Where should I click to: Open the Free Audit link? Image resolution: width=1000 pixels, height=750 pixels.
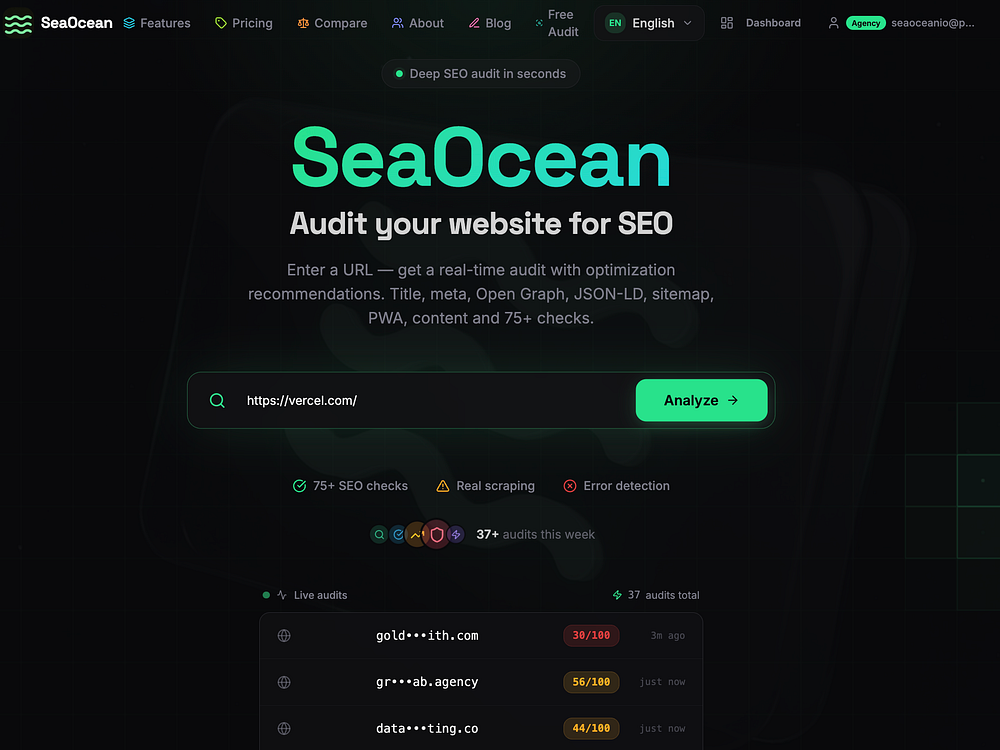557,23
